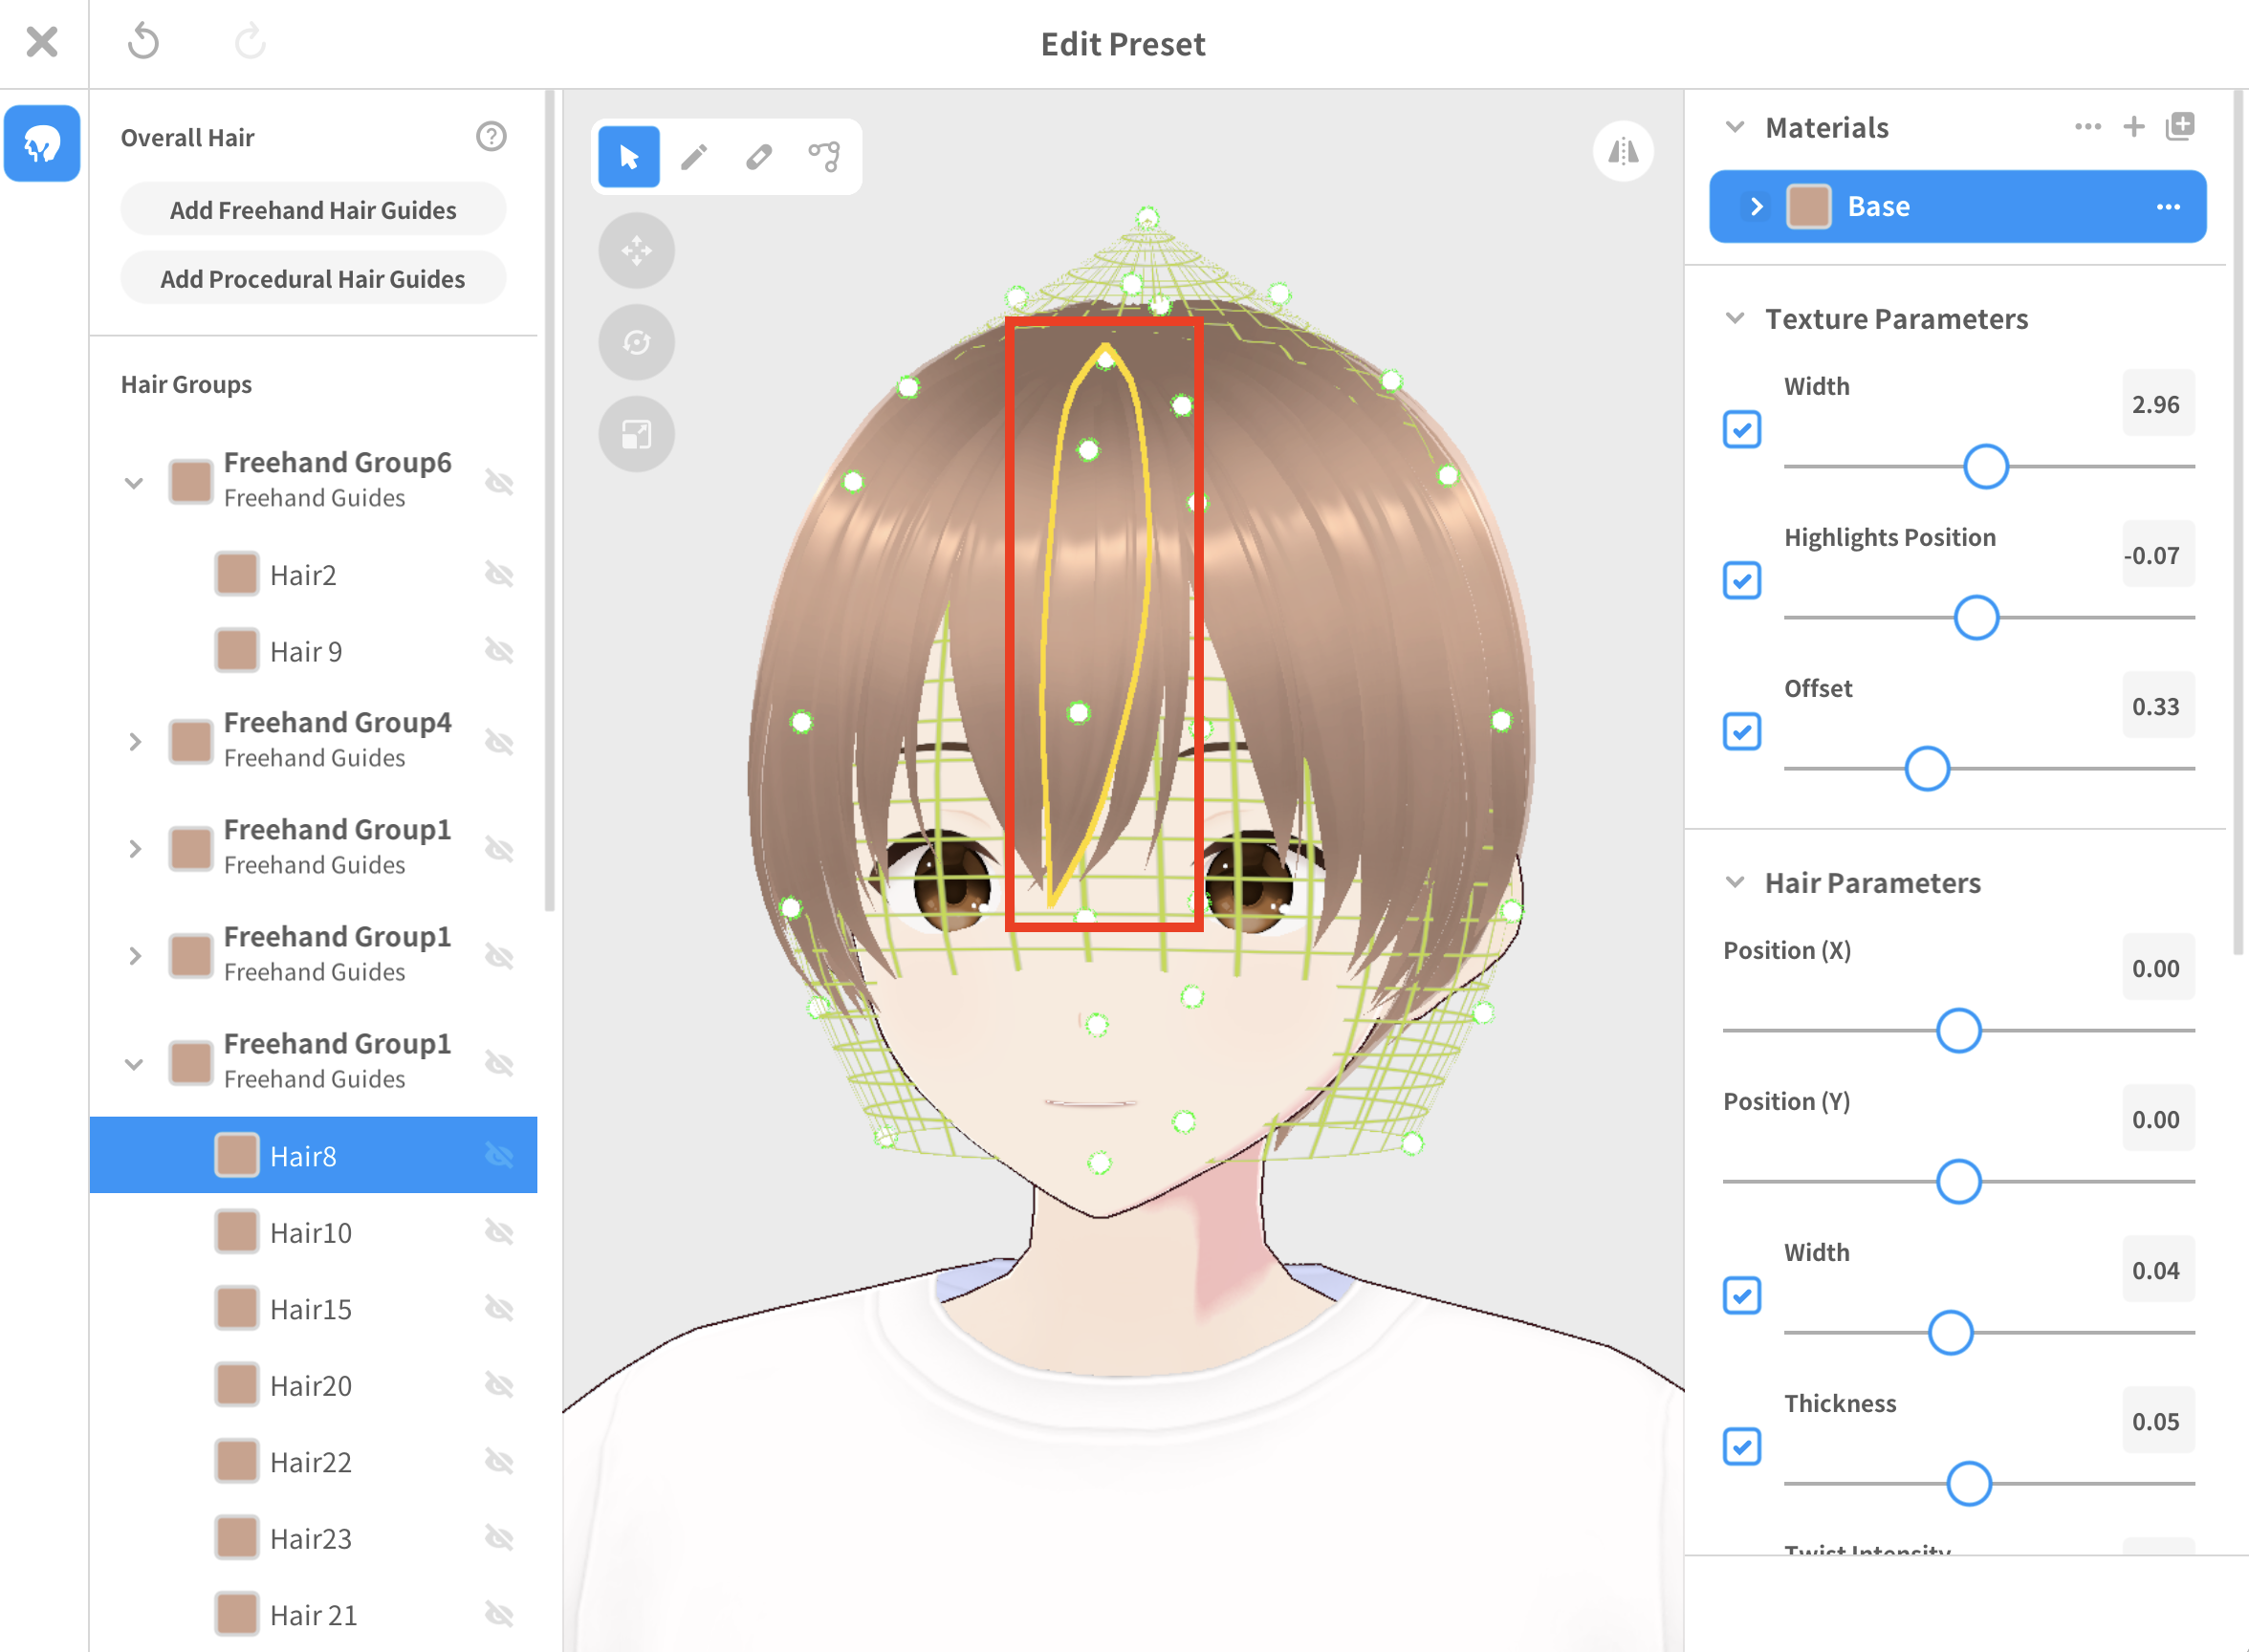
Task: Toggle visibility of Hair8
Action: pos(499,1155)
